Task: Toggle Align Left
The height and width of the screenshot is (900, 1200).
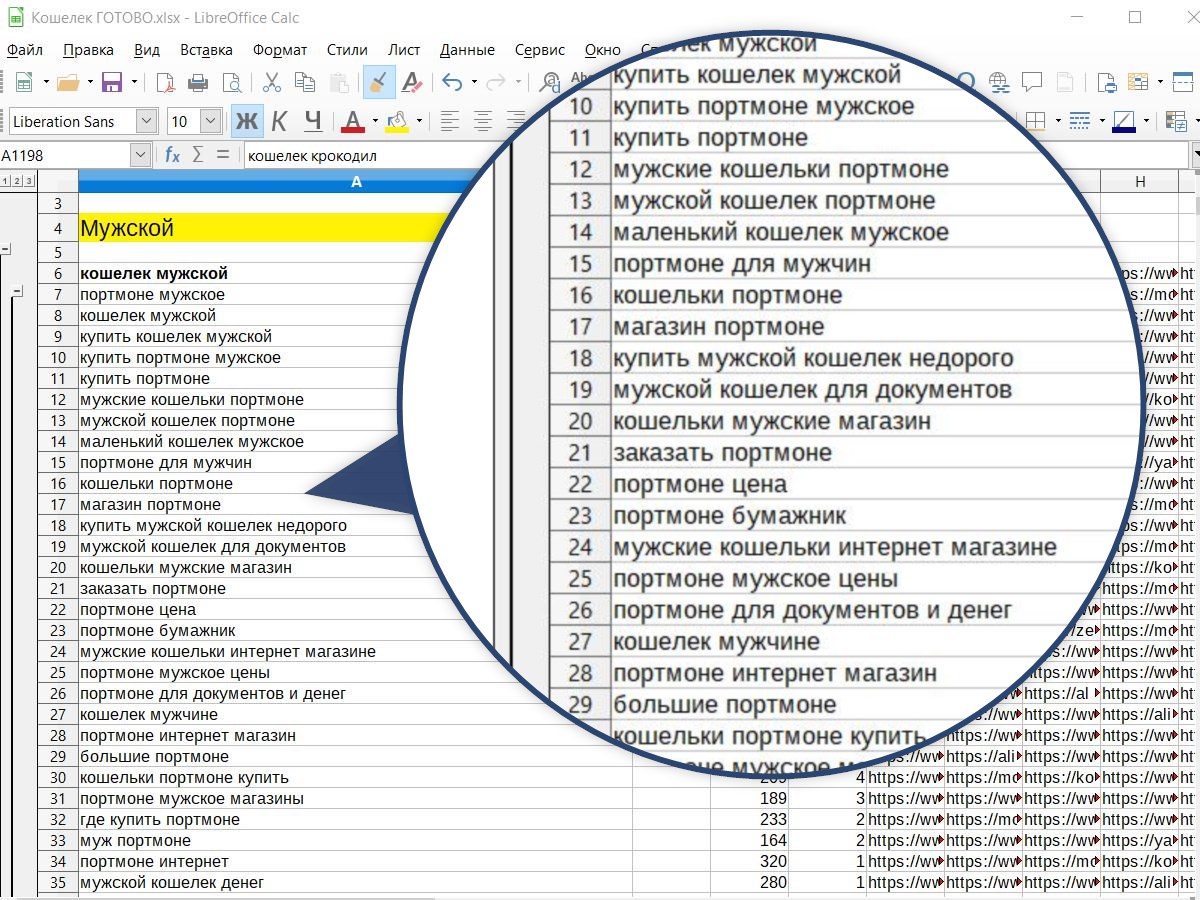Action: tap(450, 122)
